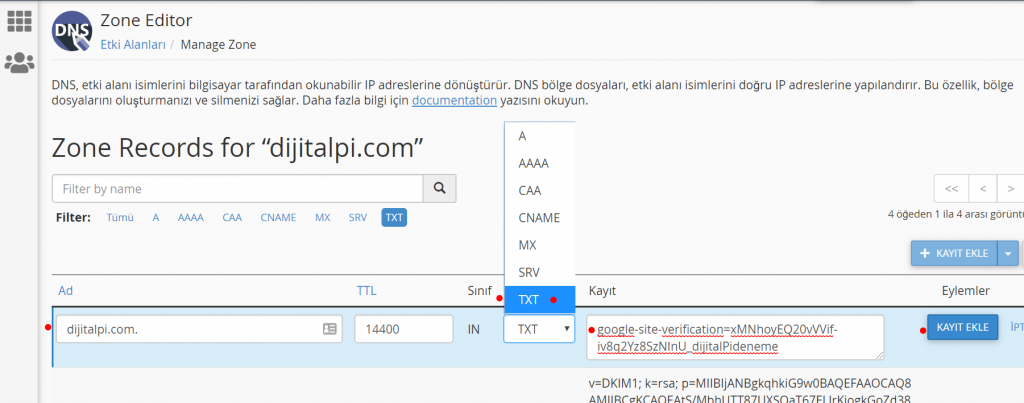The height and width of the screenshot is (403, 1024).
Task: Filter records by AAAA type
Action: coord(191,218)
